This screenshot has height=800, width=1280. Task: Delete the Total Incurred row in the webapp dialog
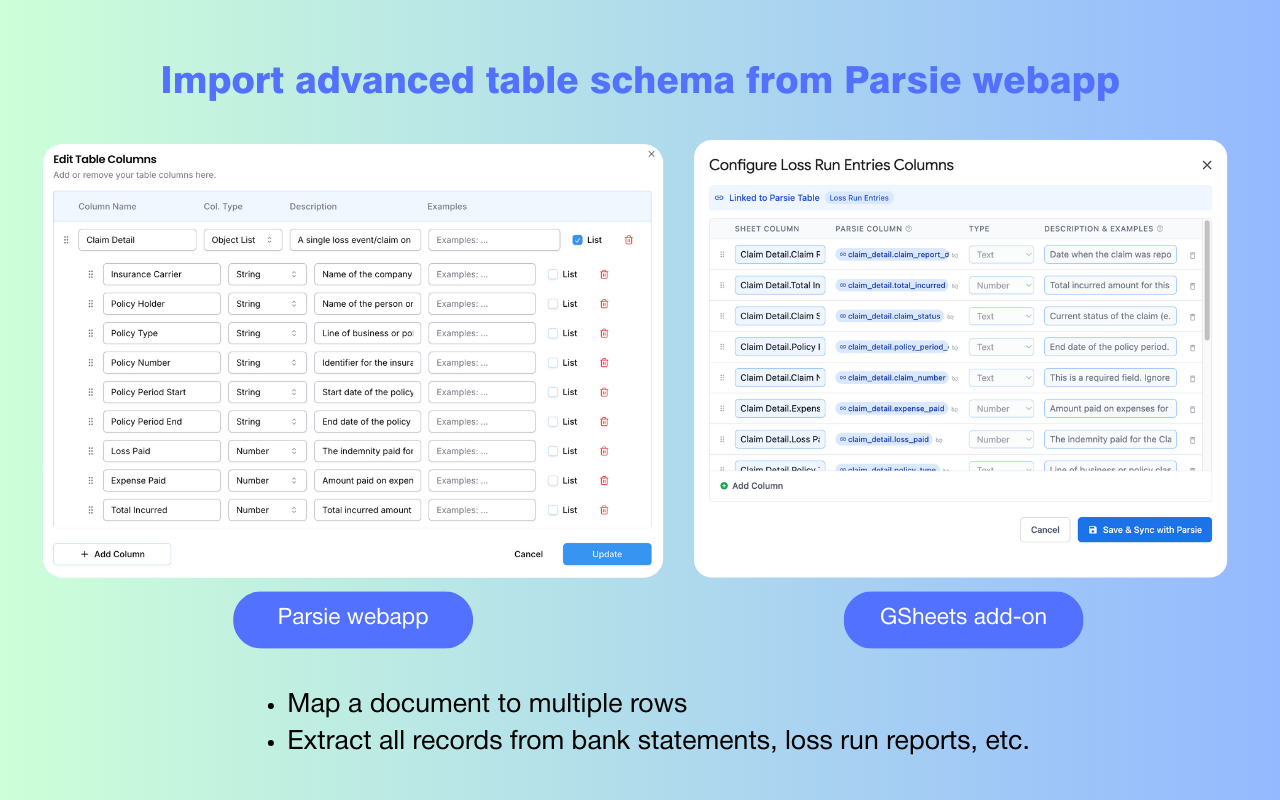click(604, 510)
